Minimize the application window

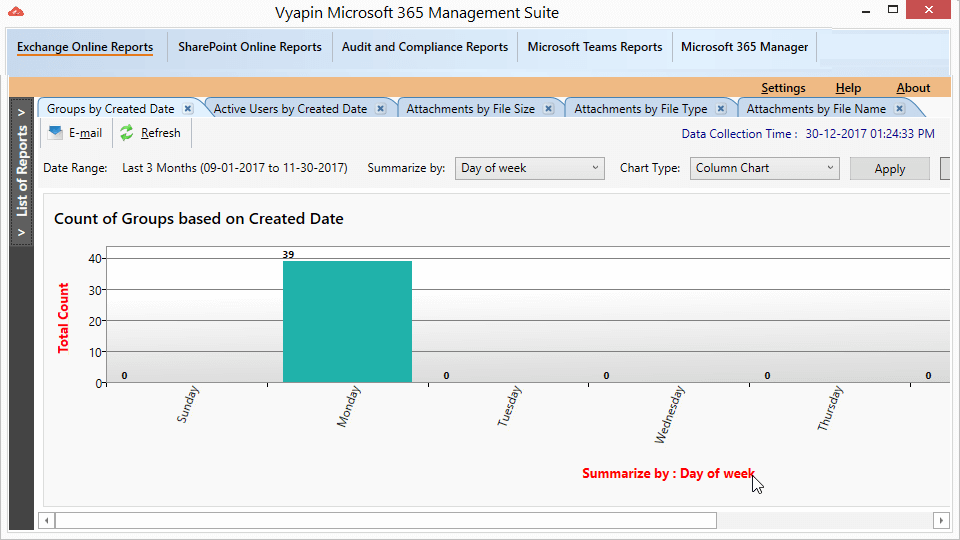click(x=866, y=11)
